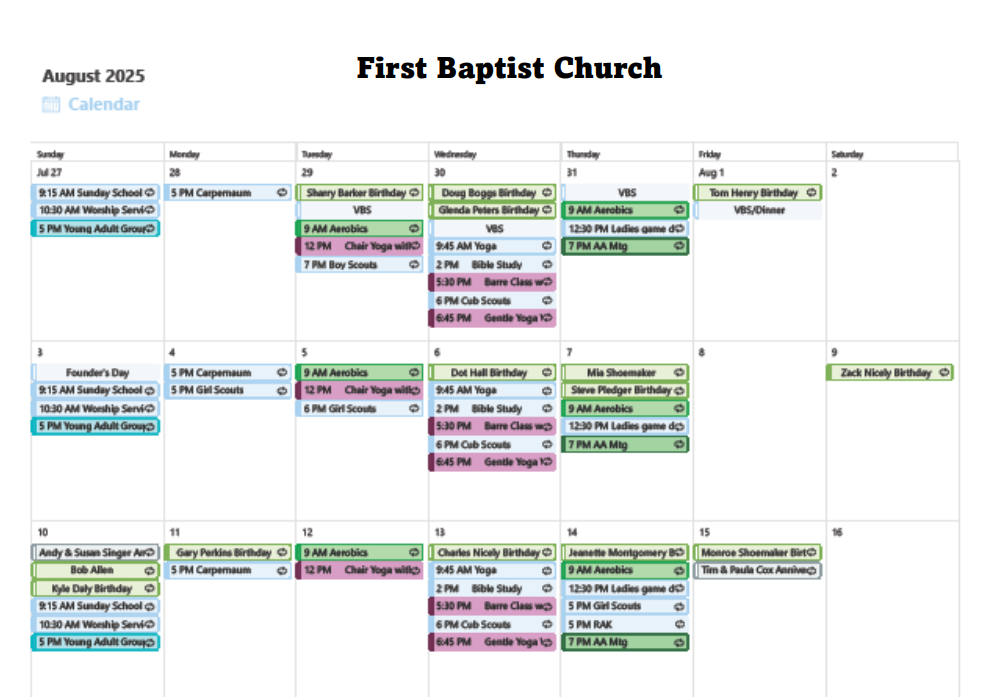Select Tim & Paula Cox Anniversary event
Viewport: 1002px width, 697px height.
tap(758, 570)
